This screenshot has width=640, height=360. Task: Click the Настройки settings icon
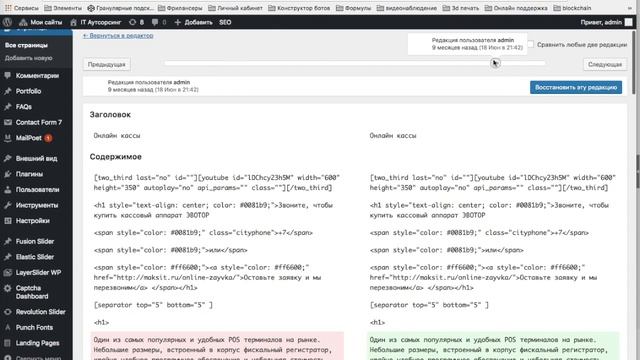pos(7,221)
